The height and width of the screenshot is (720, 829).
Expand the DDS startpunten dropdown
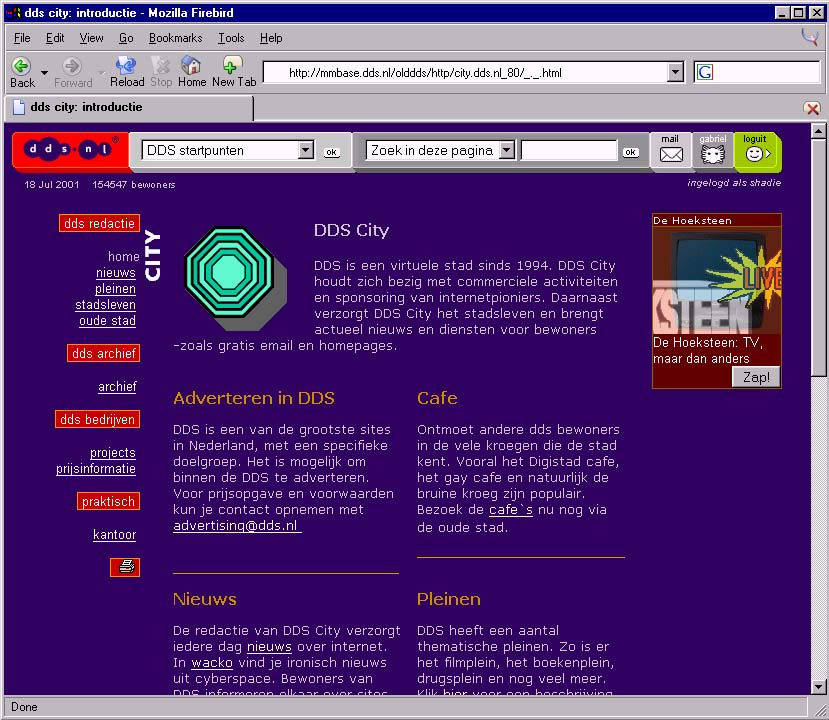pyautogui.click(x=306, y=150)
